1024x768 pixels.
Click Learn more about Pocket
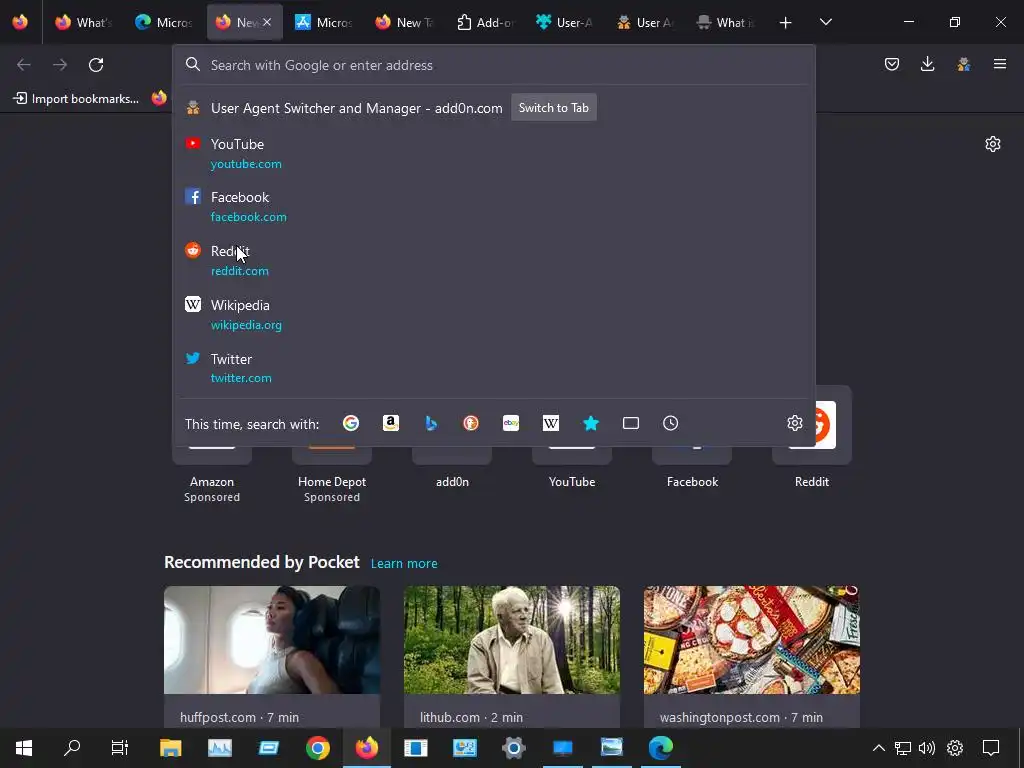(x=404, y=563)
